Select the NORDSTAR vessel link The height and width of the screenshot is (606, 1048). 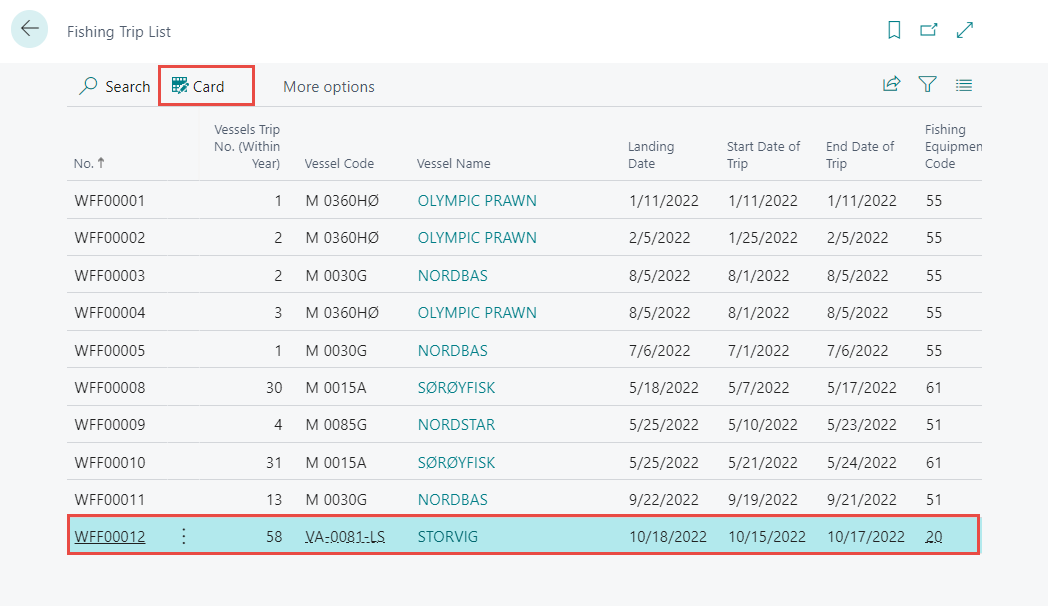click(x=456, y=425)
